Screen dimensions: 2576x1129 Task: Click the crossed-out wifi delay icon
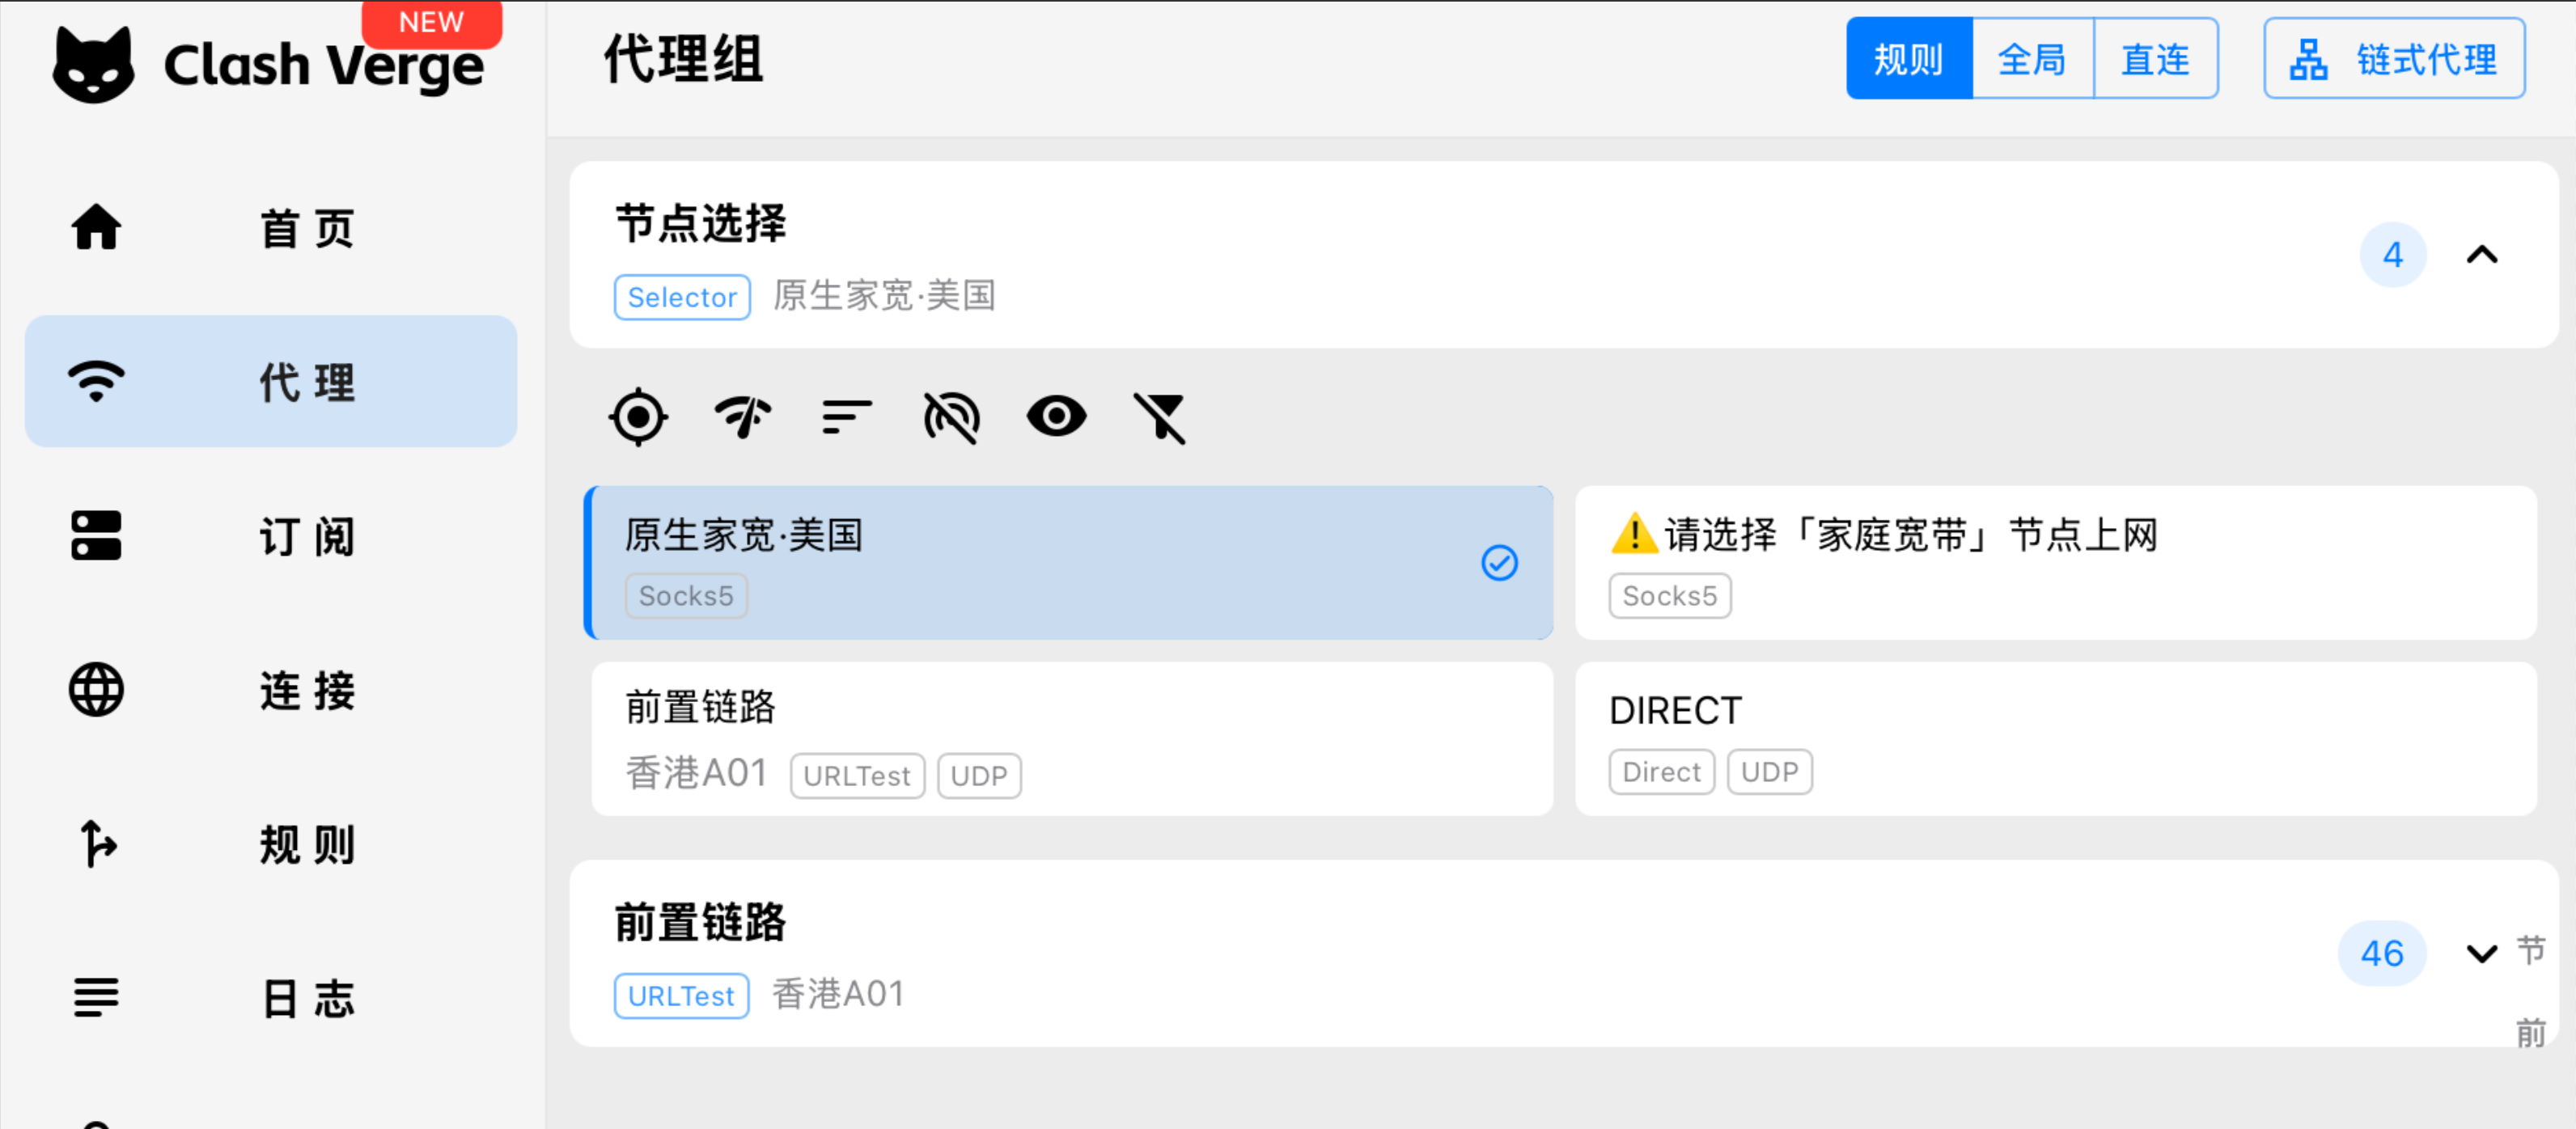[951, 417]
